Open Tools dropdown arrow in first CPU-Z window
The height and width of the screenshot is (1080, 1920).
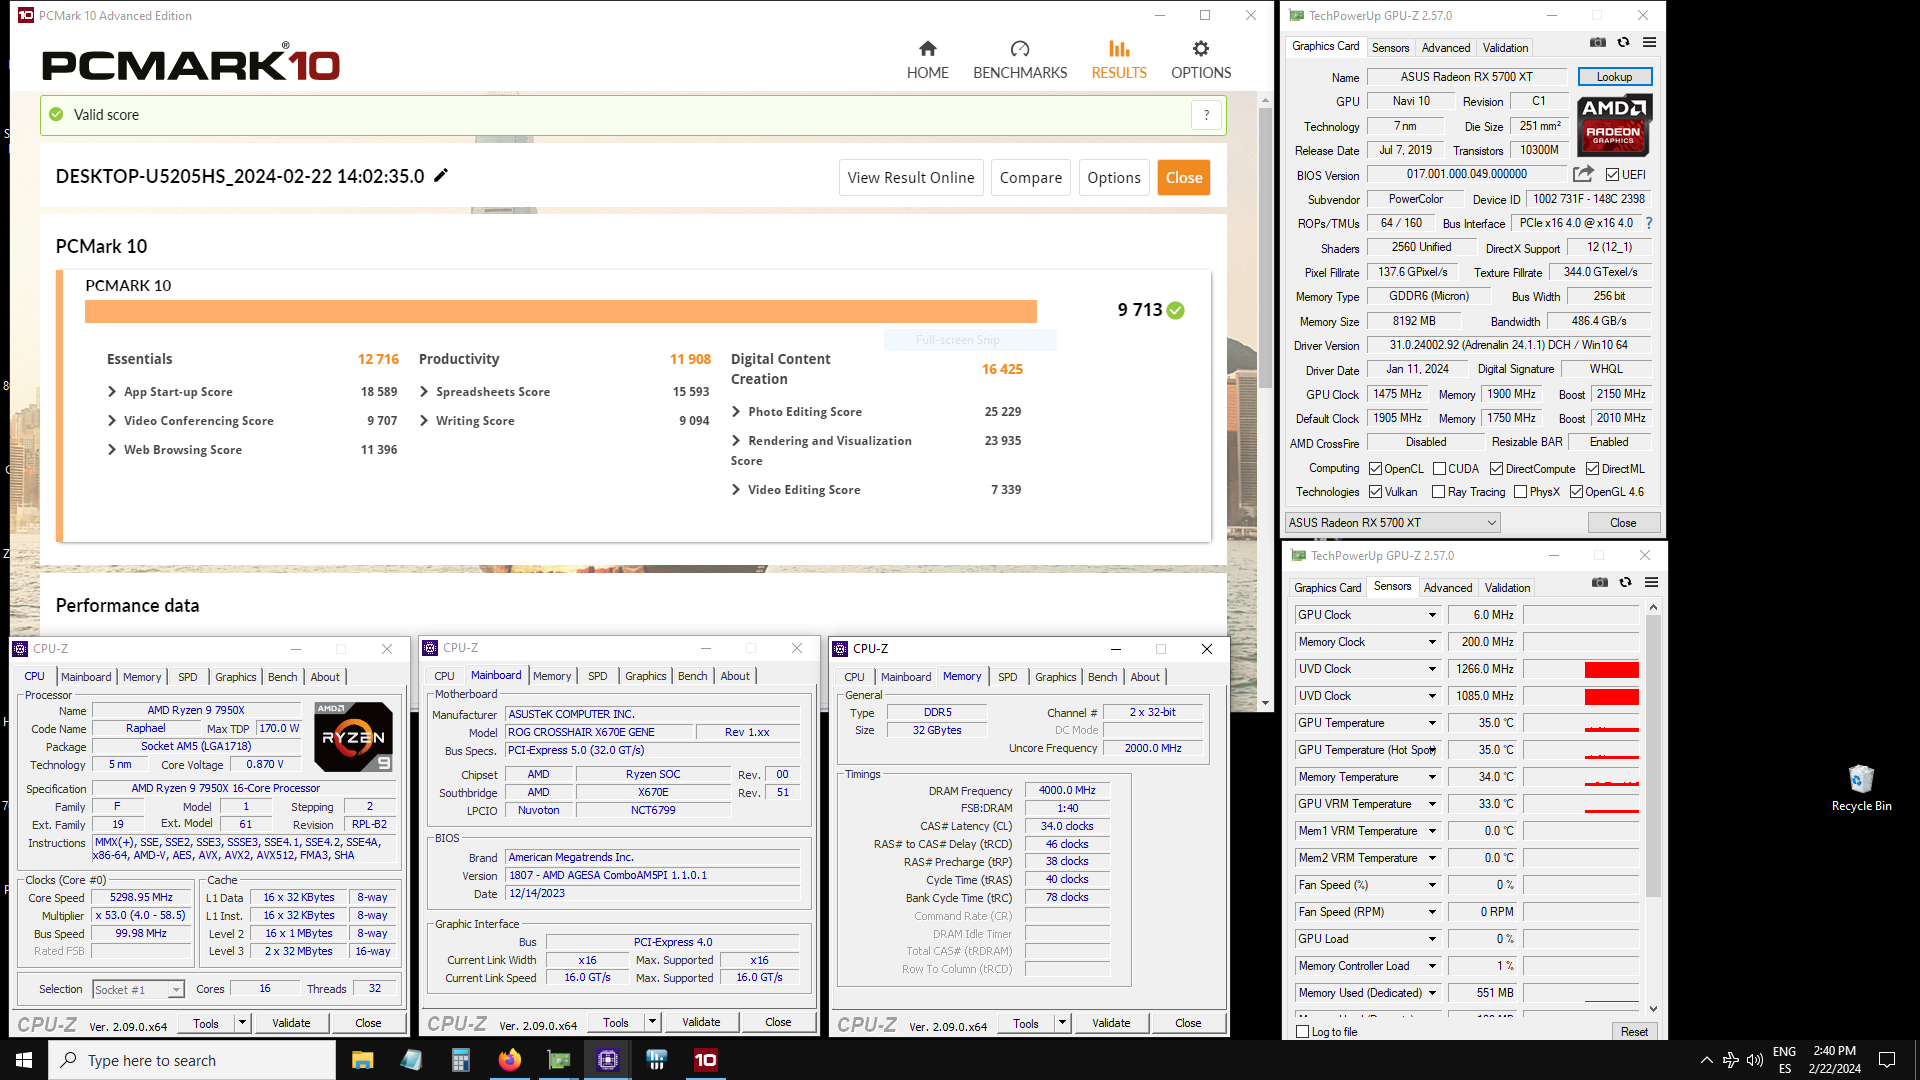(x=242, y=1023)
